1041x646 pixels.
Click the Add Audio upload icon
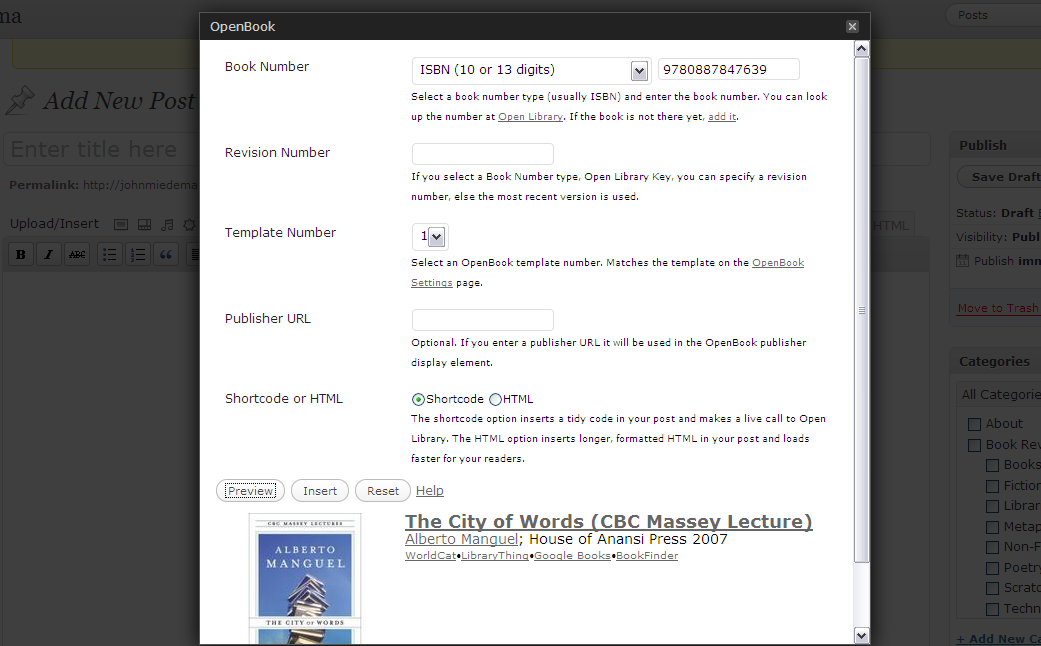167,224
